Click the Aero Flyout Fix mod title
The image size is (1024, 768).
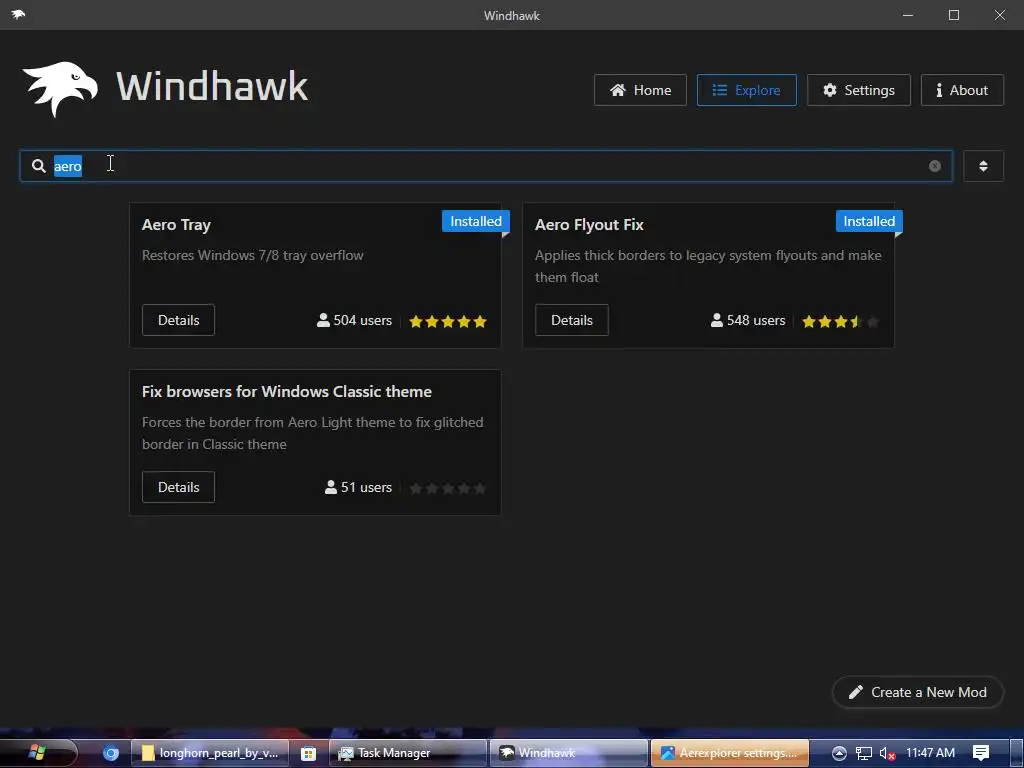coord(589,225)
